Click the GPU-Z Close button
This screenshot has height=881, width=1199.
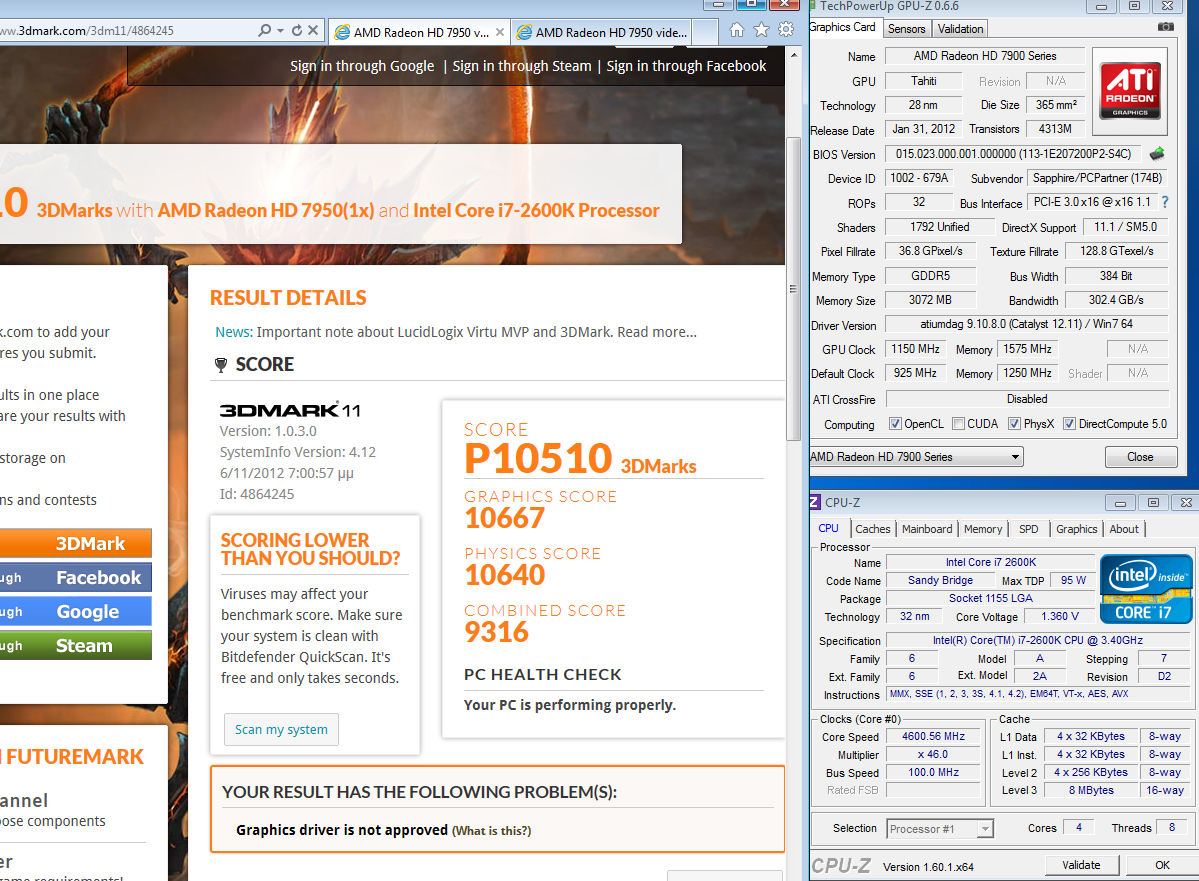tap(1140, 457)
